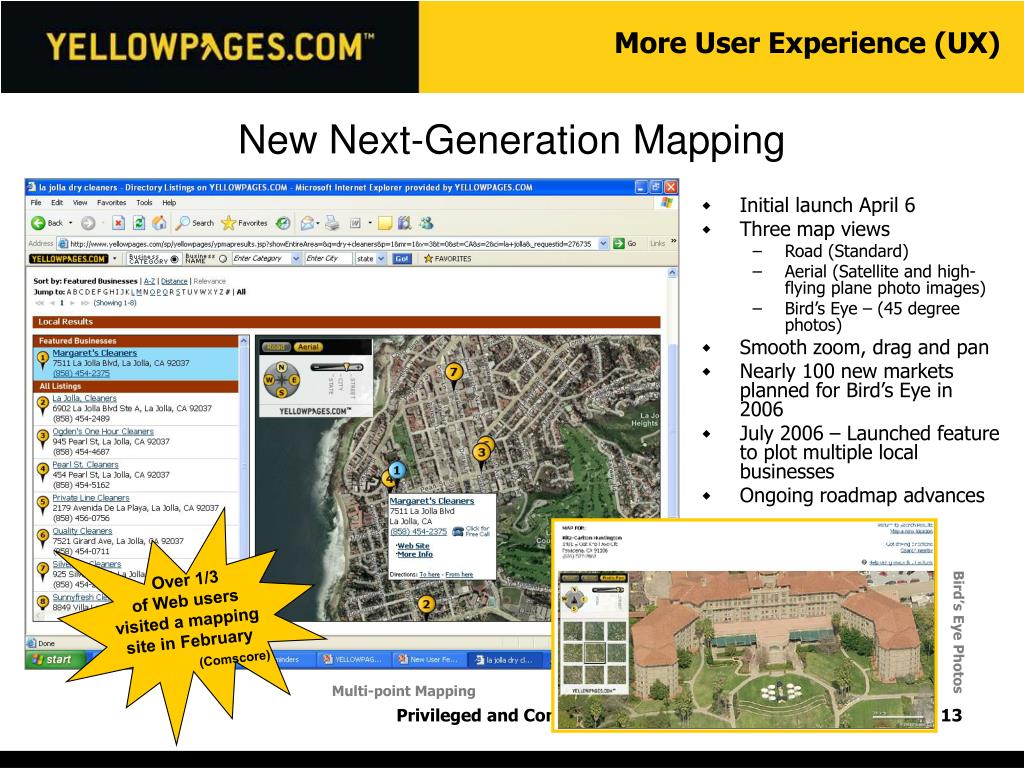Open the View menu

(x=80, y=202)
